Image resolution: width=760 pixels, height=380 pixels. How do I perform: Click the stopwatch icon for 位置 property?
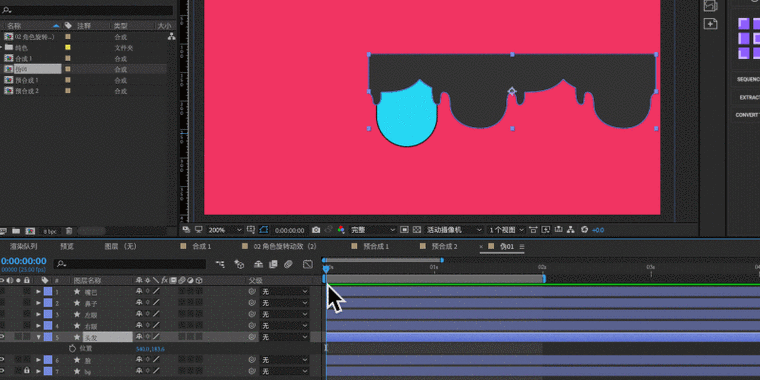click(73, 348)
